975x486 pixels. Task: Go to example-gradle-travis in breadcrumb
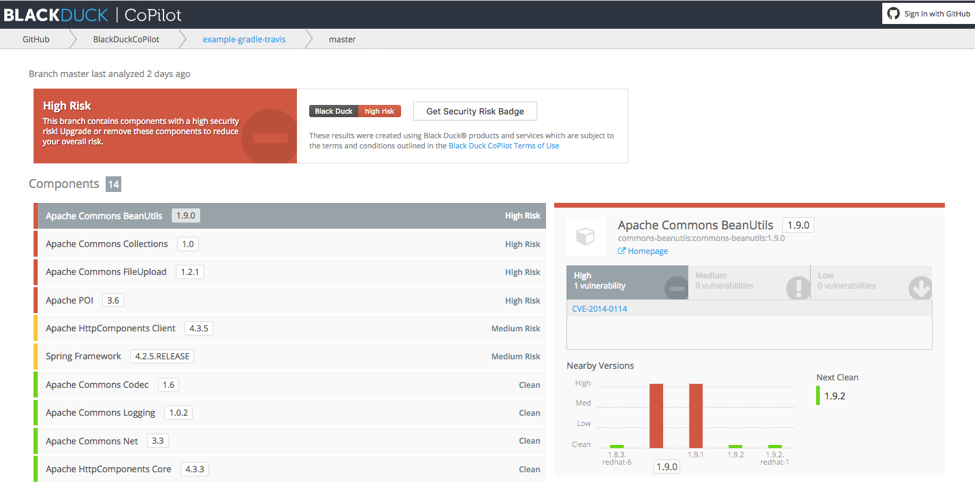[x=244, y=39]
